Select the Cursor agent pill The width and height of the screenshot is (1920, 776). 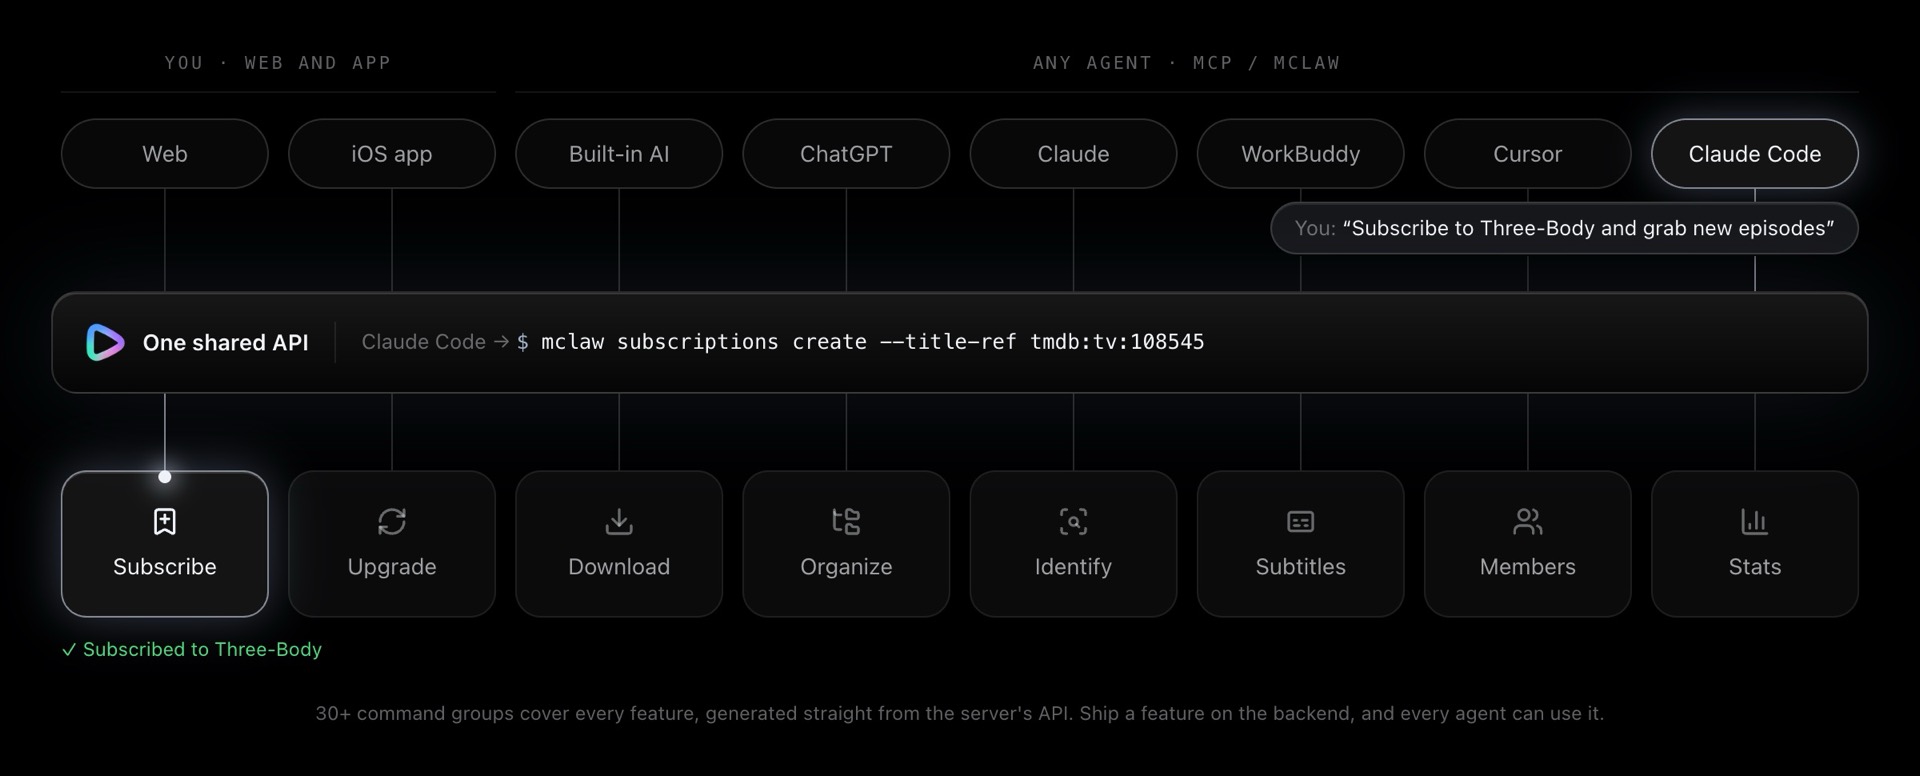click(x=1528, y=154)
